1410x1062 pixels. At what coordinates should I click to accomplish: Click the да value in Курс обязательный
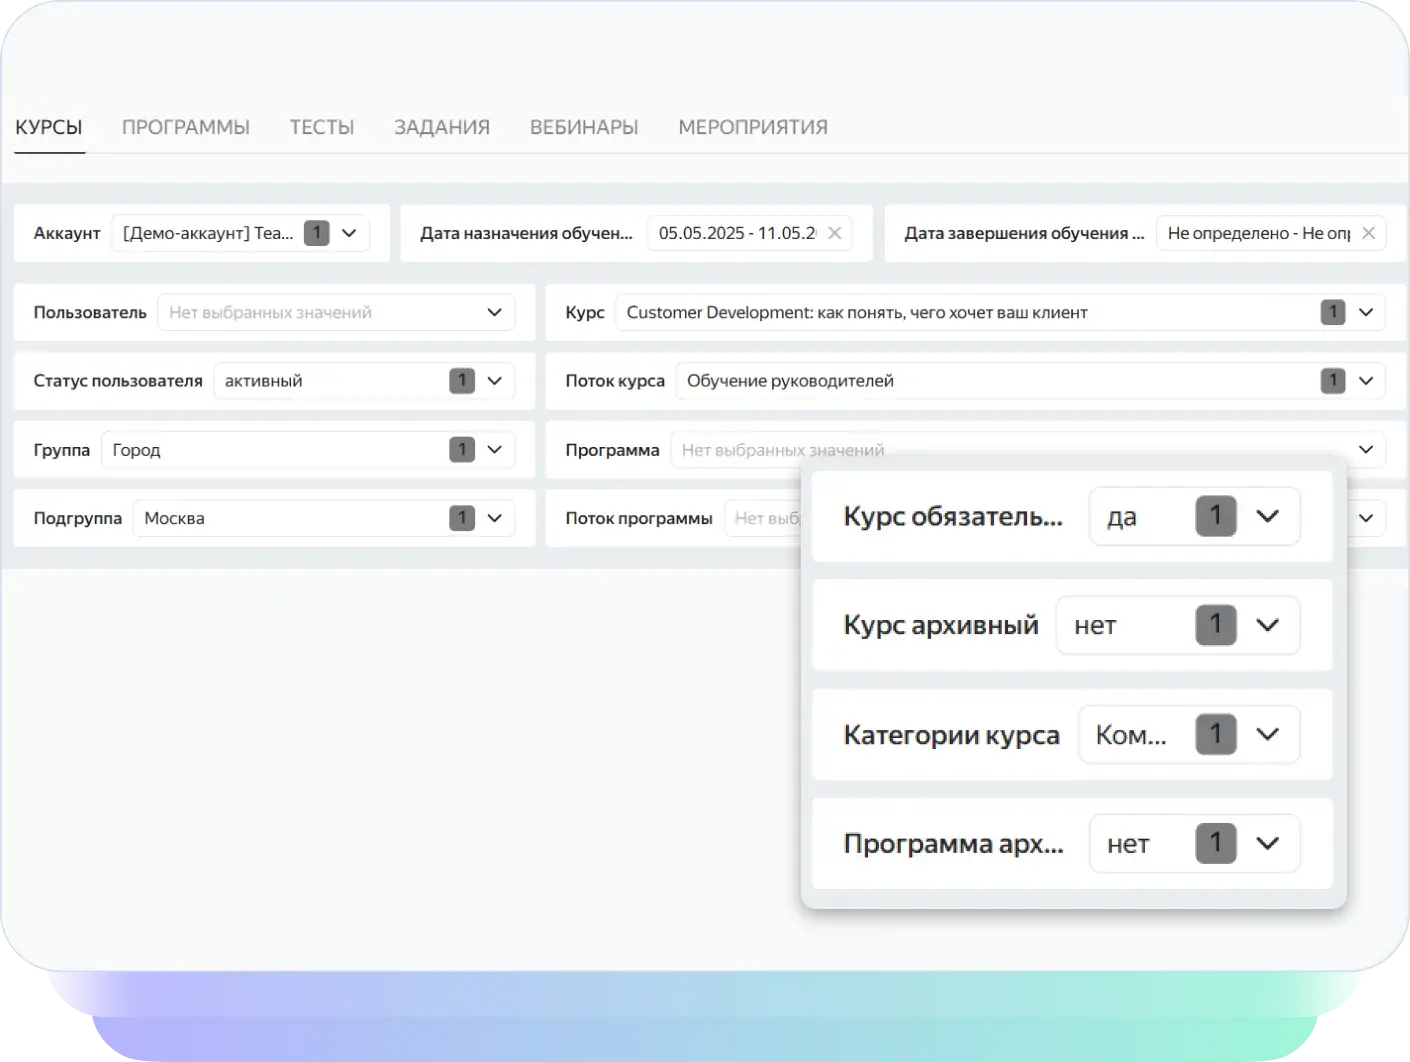point(1122,517)
